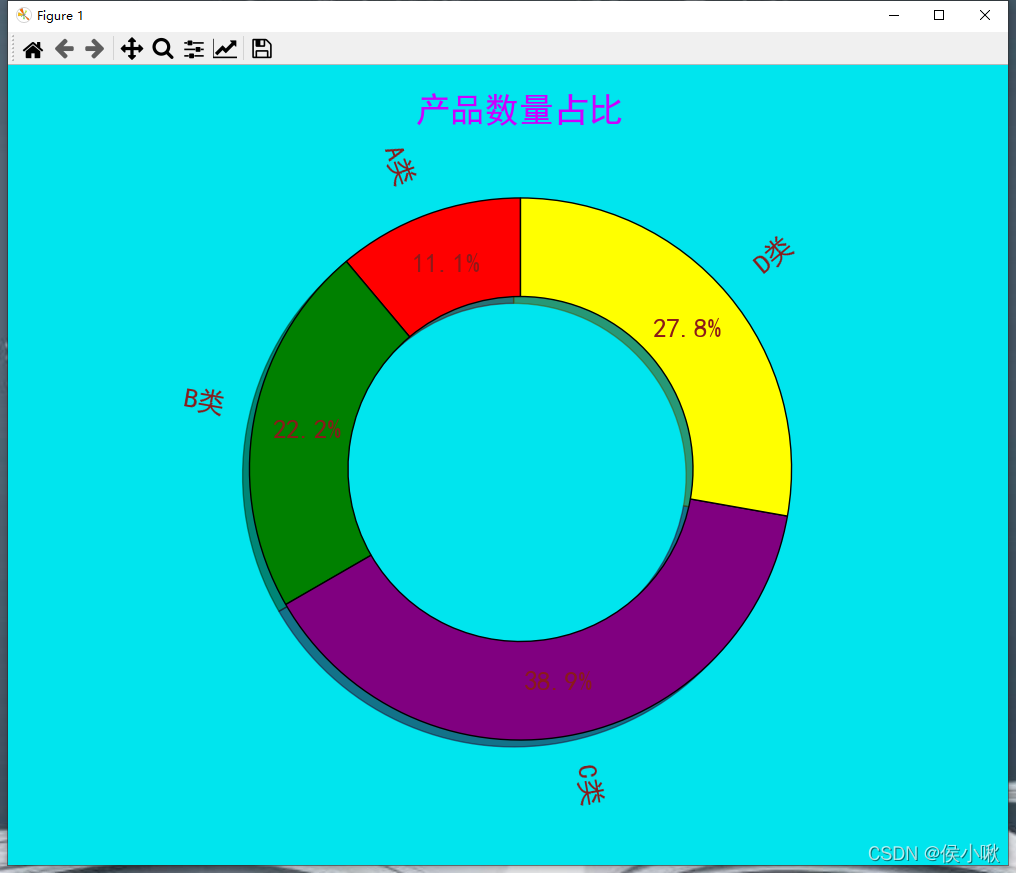Minimize the Figure 1 window

tap(894, 15)
